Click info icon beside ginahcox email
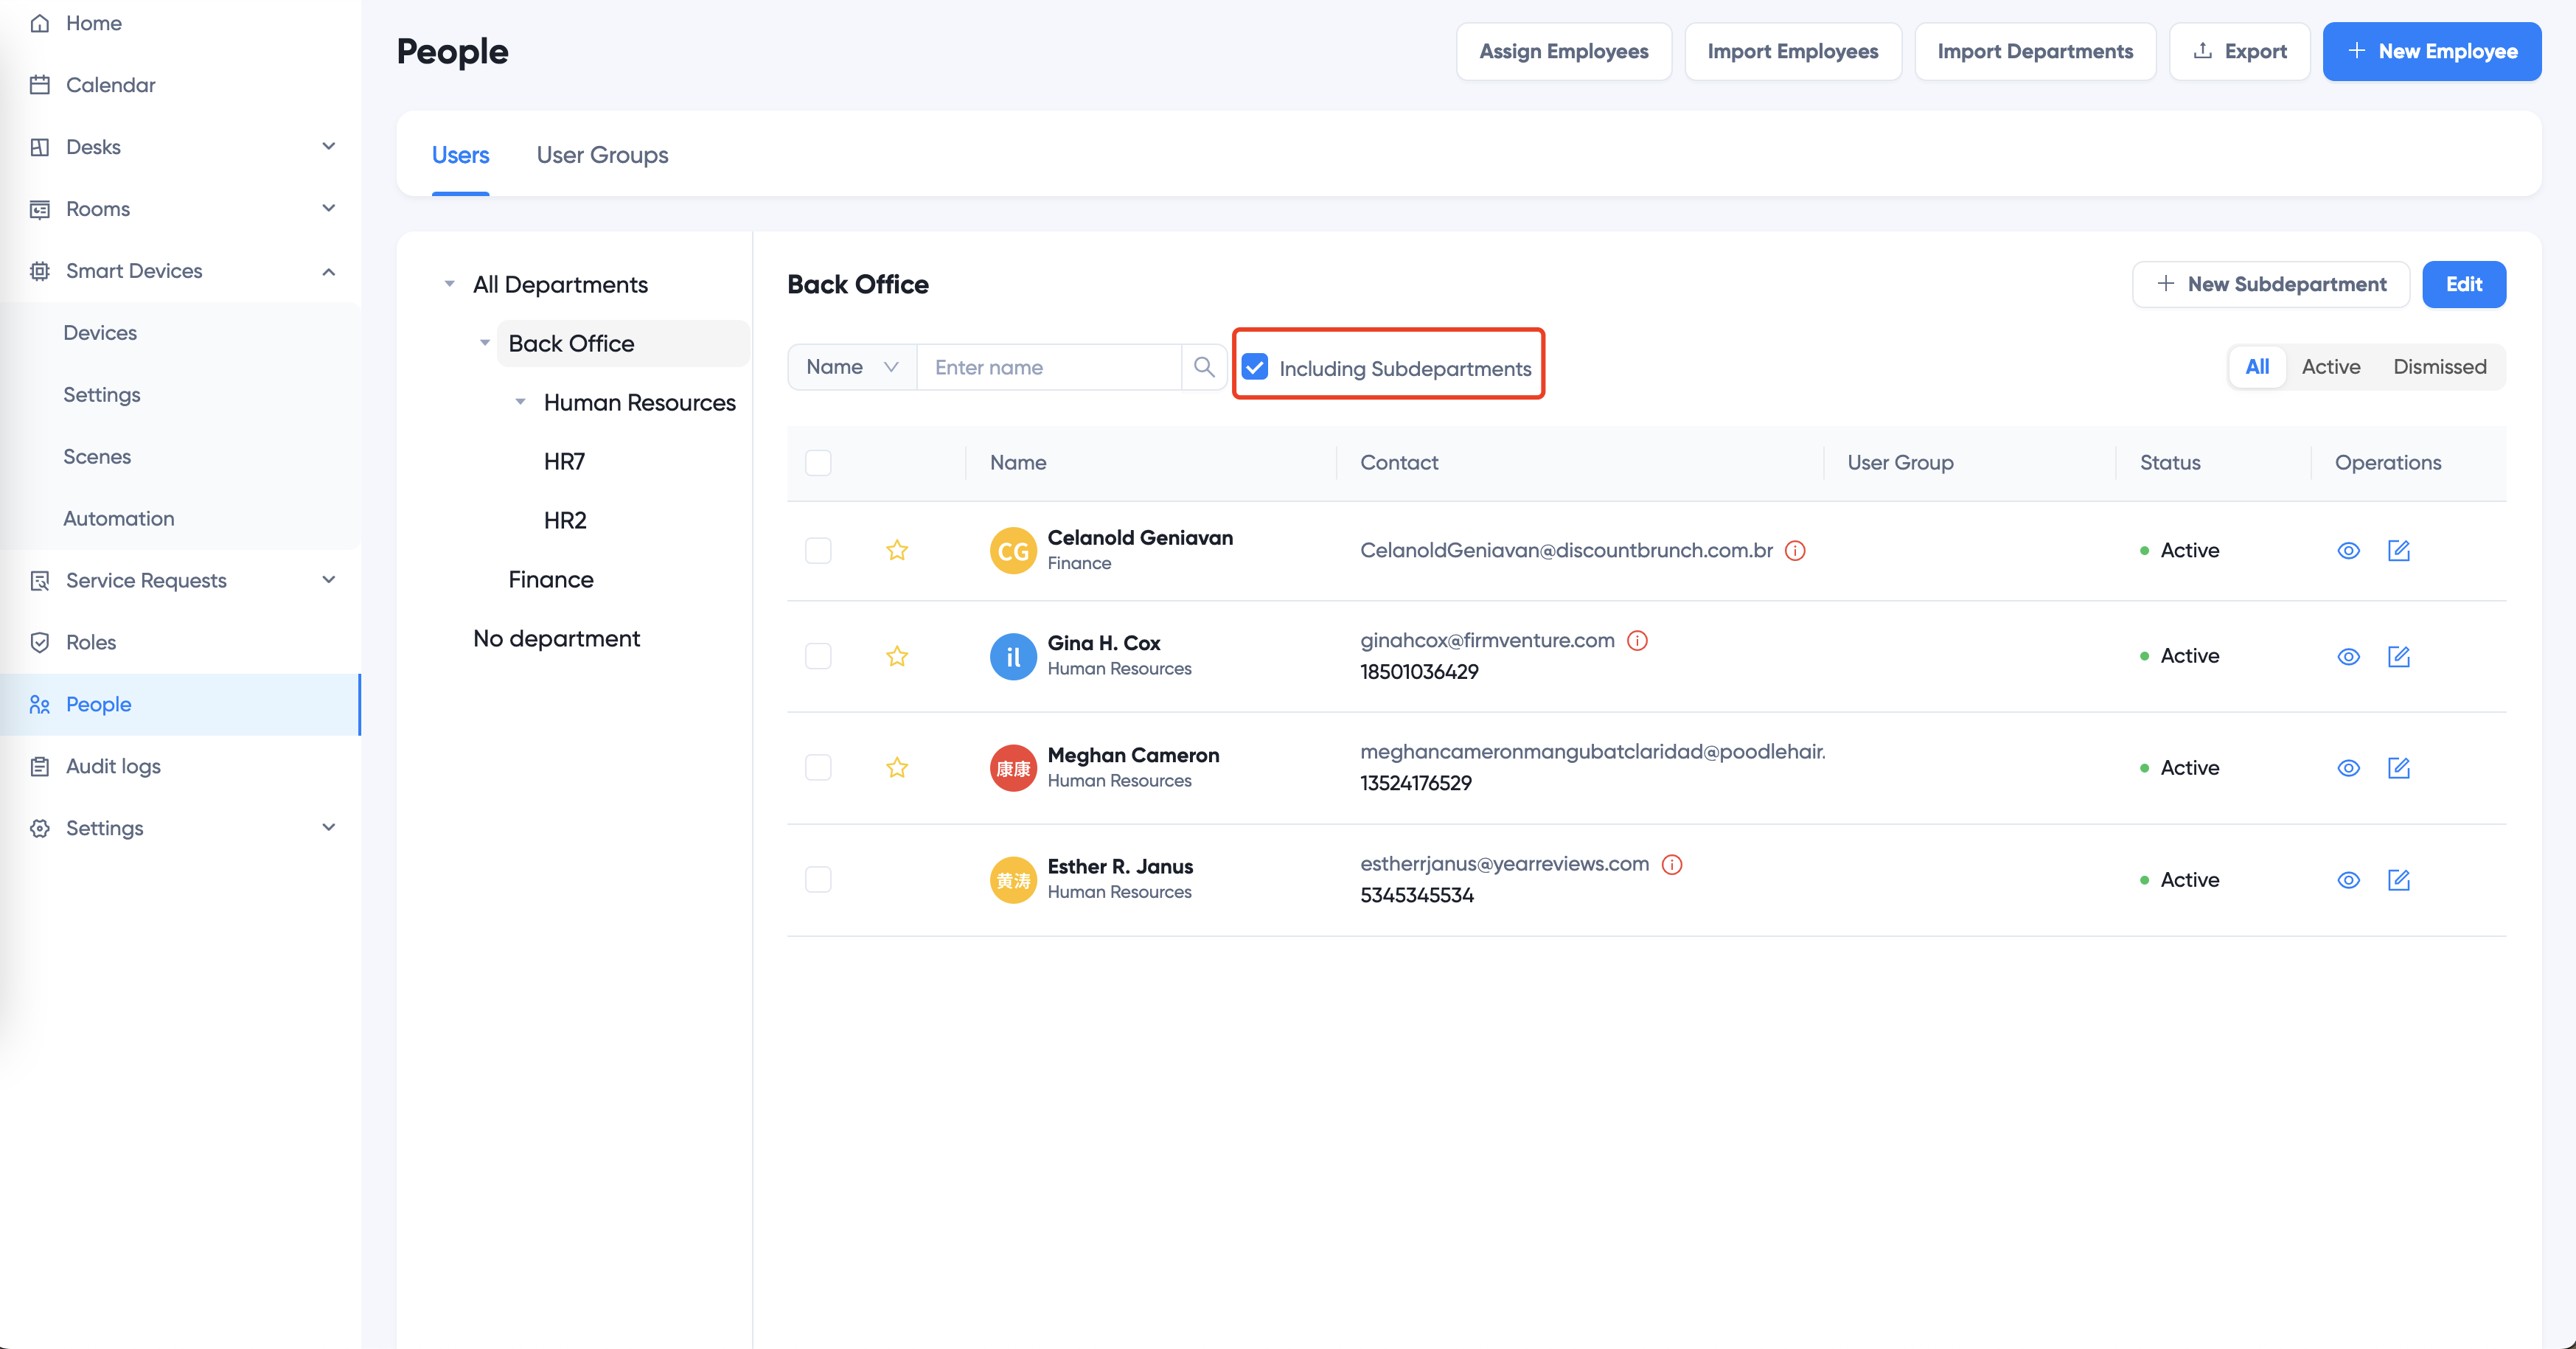 pyautogui.click(x=1637, y=641)
